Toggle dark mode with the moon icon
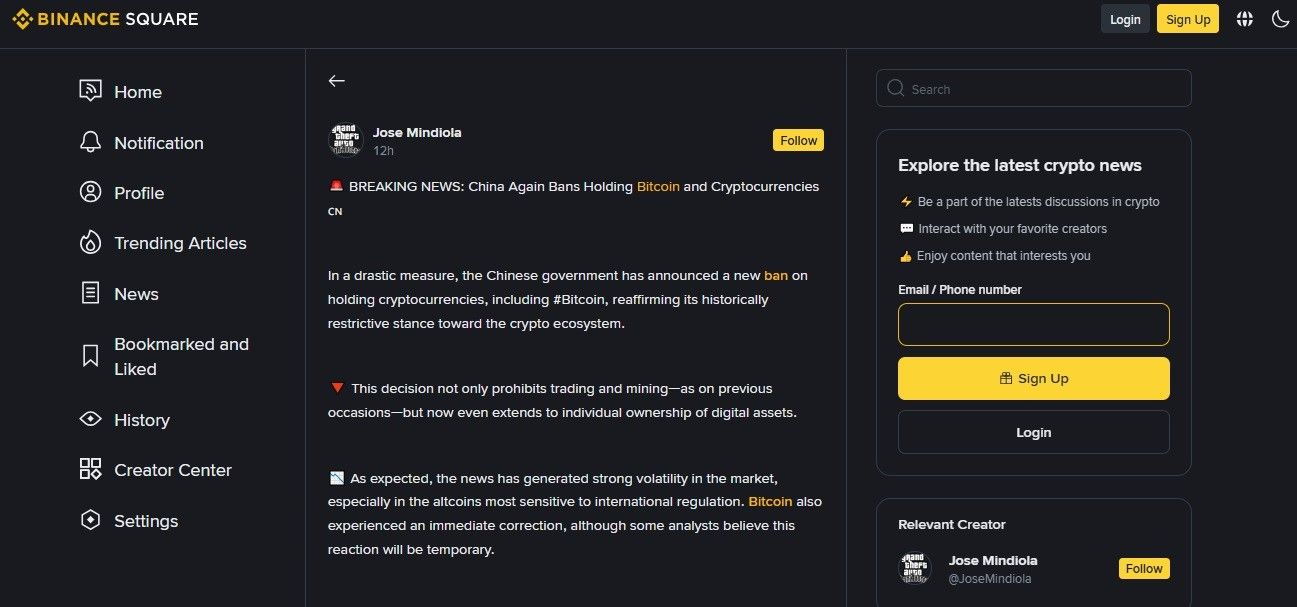This screenshot has width=1297, height=607. click(x=1280, y=18)
